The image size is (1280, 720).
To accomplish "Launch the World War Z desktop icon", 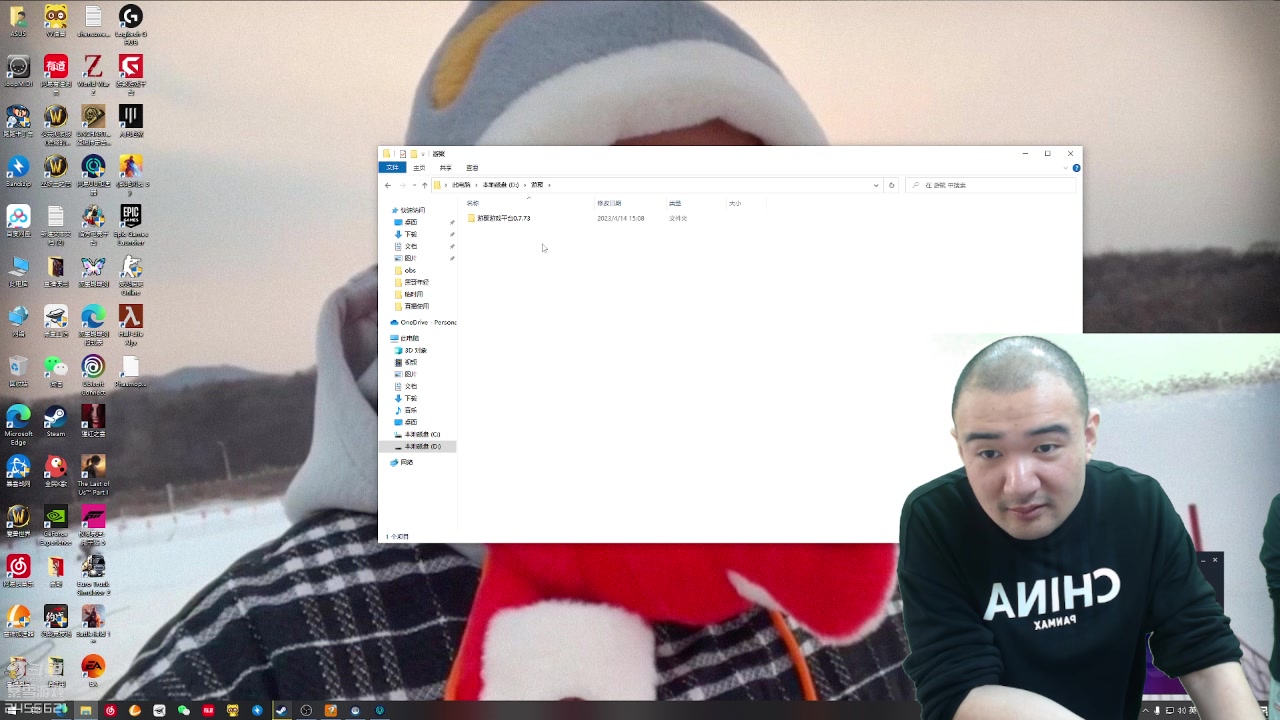I will tap(93, 75).
